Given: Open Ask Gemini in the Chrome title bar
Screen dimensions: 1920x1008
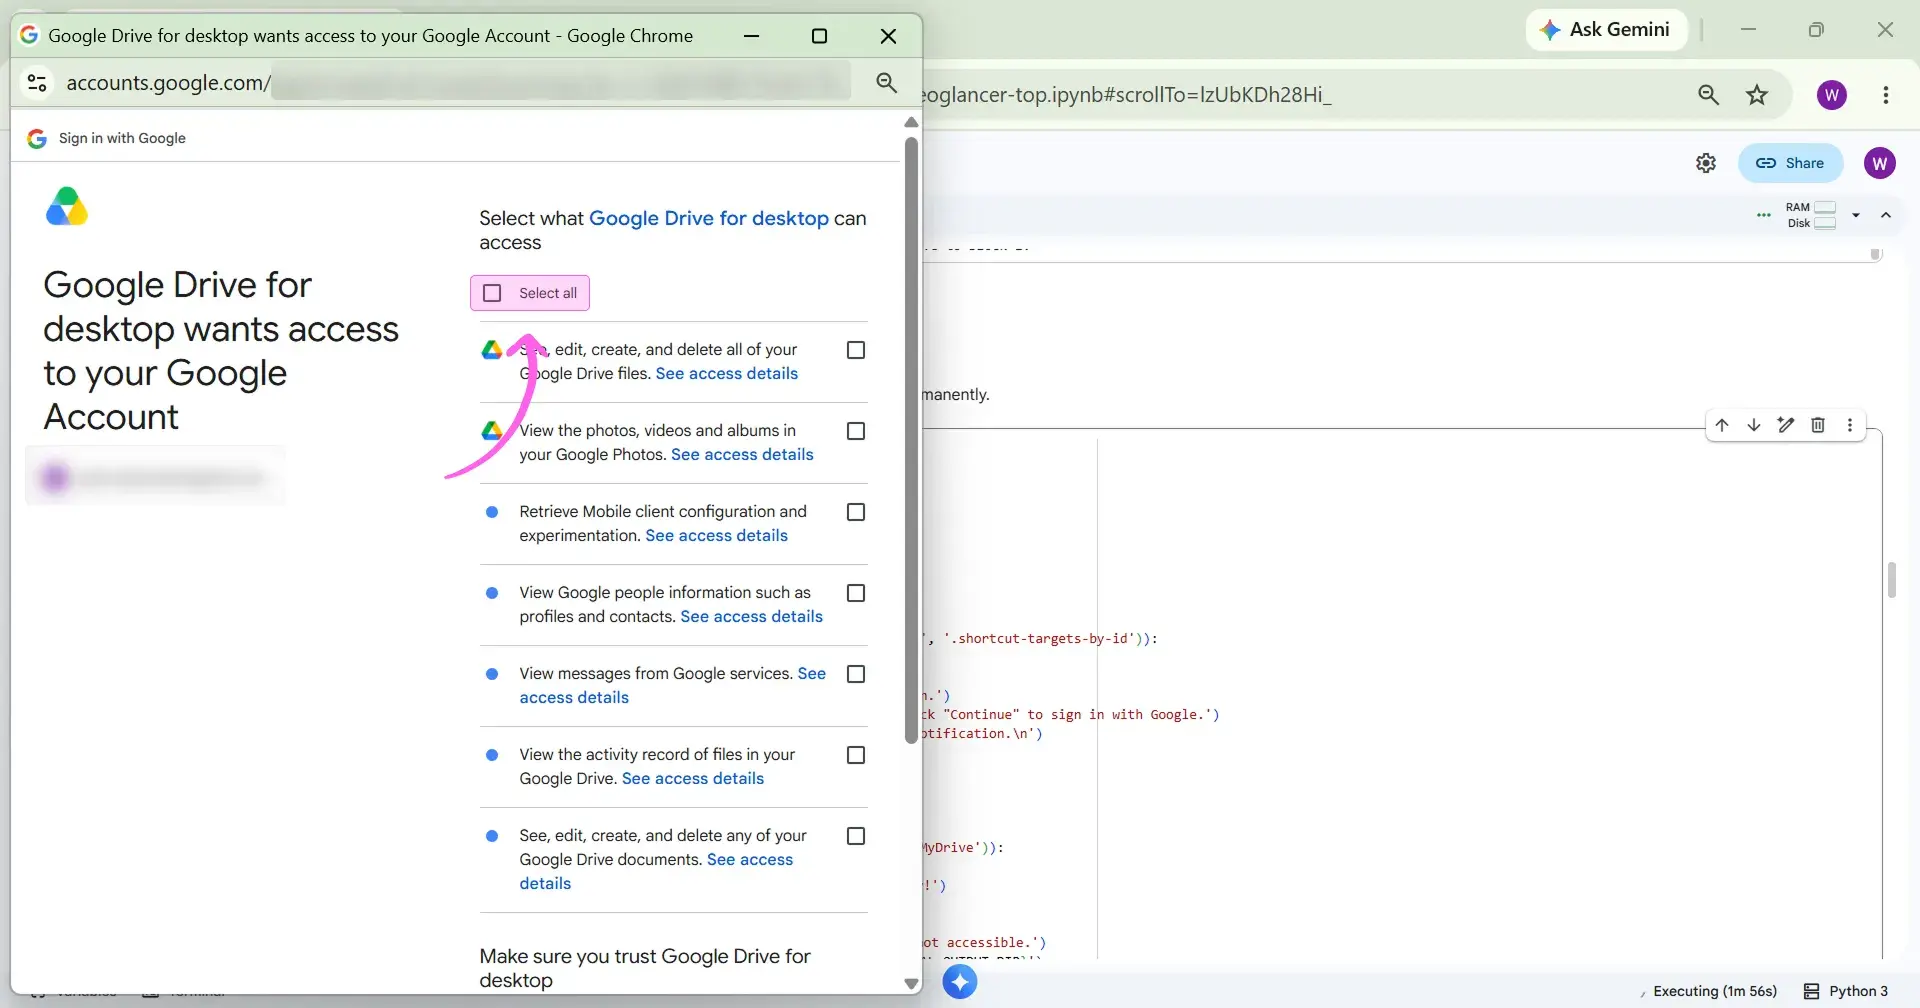Looking at the screenshot, I should pos(1606,30).
